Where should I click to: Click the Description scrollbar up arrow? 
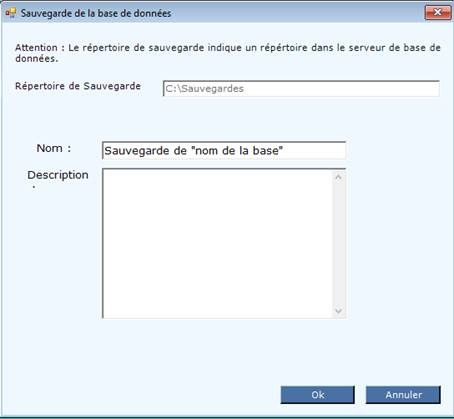pyautogui.click(x=338, y=177)
